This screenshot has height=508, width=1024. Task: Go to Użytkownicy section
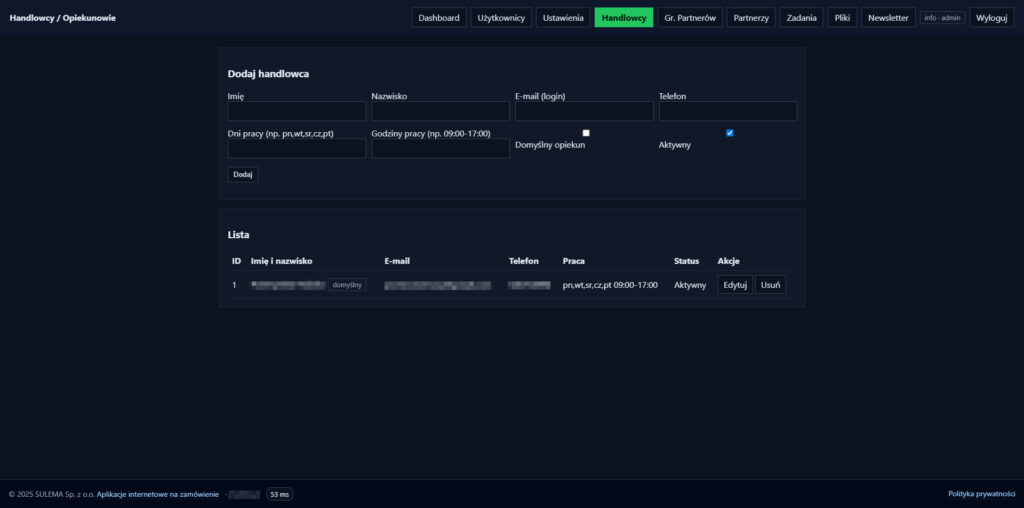coord(501,18)
